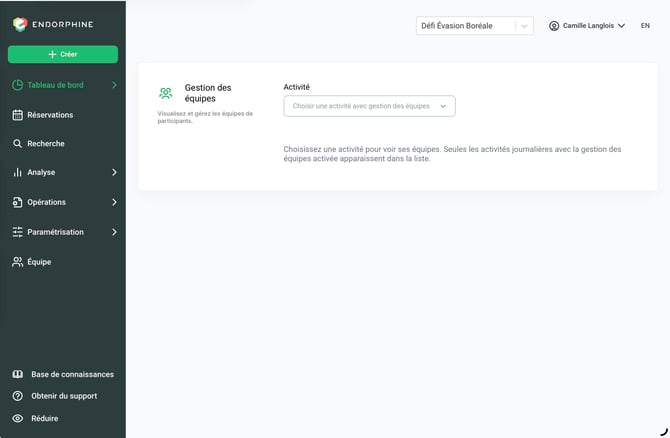Open the Activité selection dropdown
The width and height of the screenshot is (670, 438).
pos(369,106)
